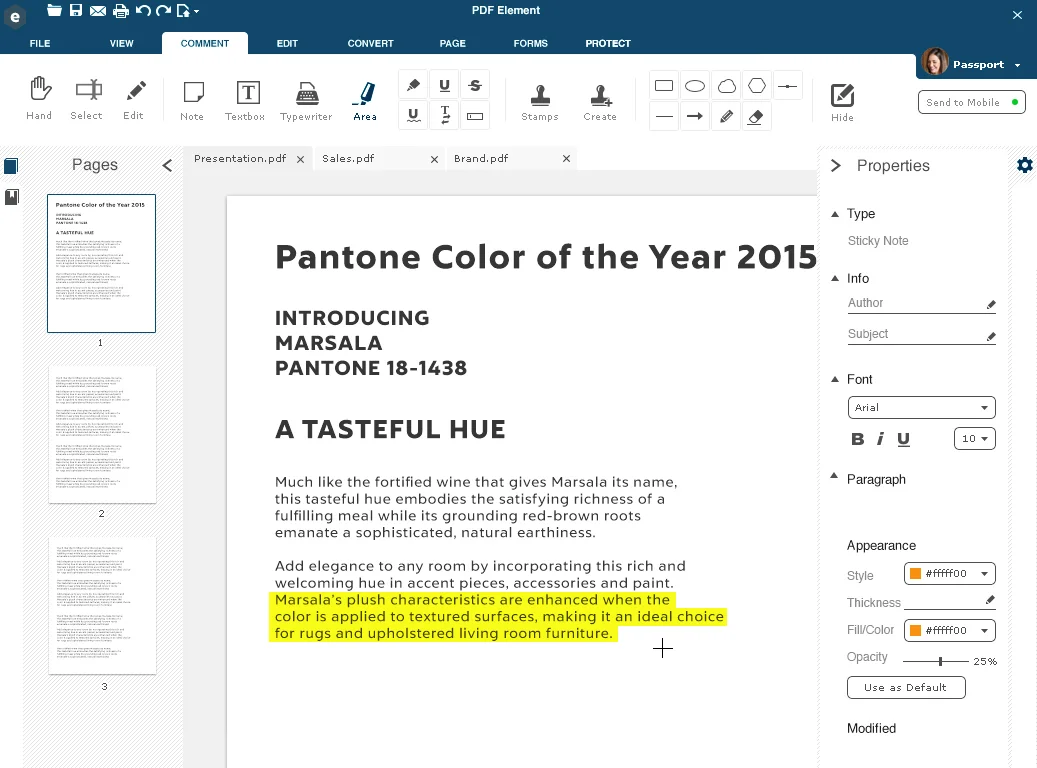This screenshot has height=768, width=1037.
Task: Close the Presentation.pdf tab
Action: (x=300, y=159)
